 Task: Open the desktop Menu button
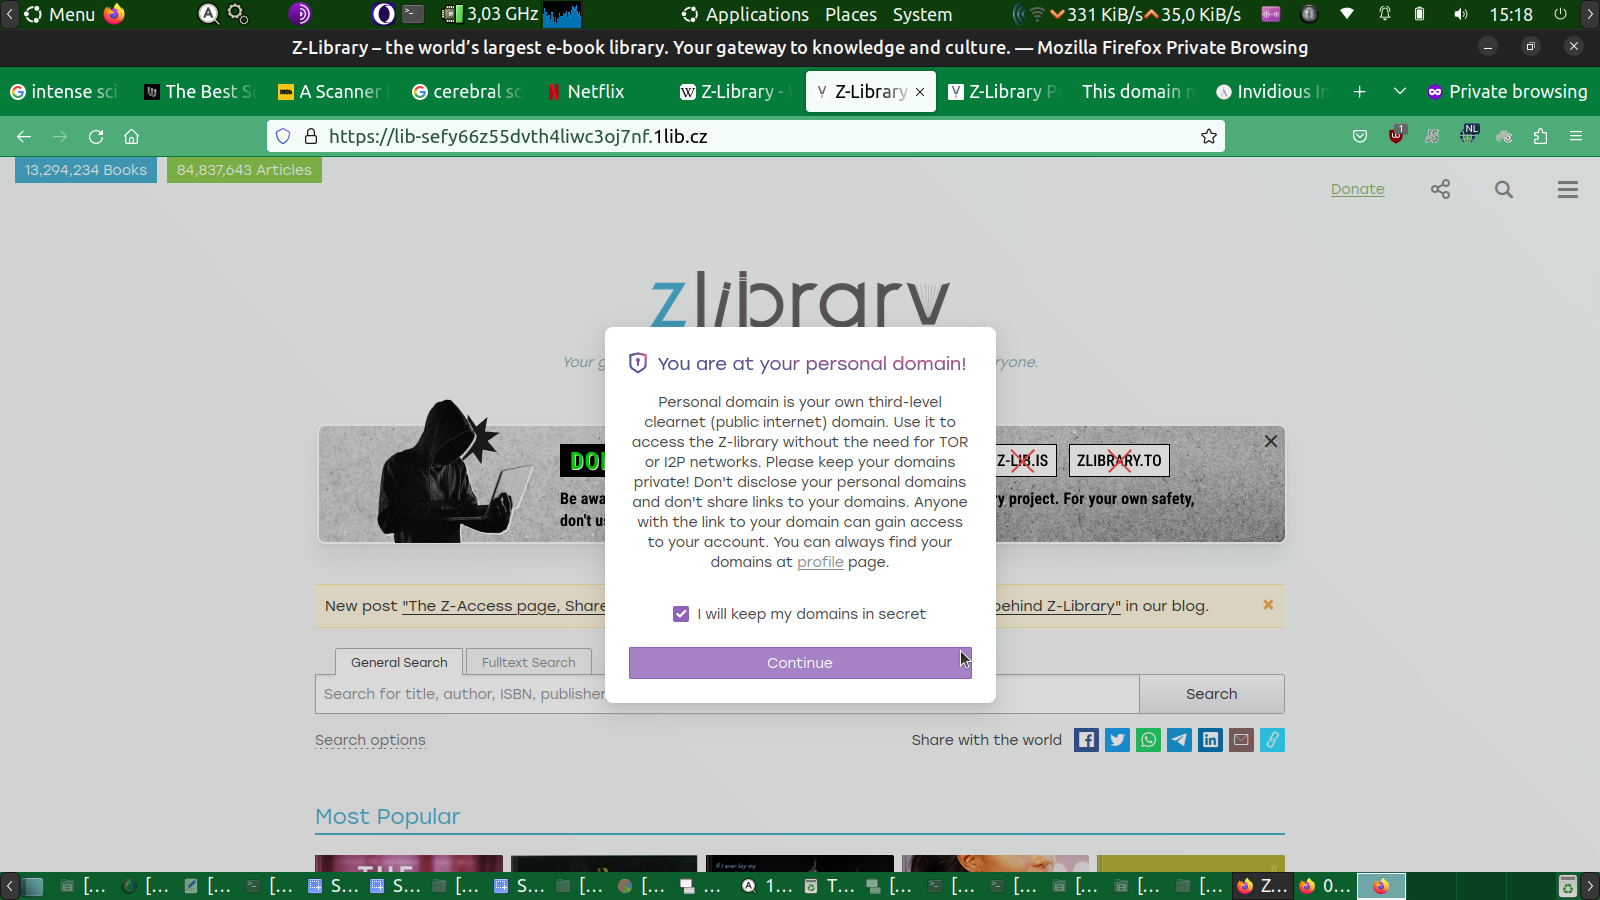point(60,14)
